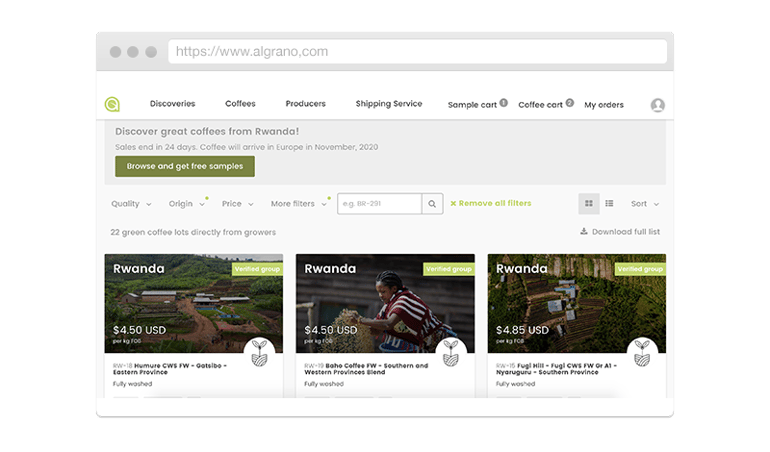Switch to list view icon
This screenshot has height=452, width=770.
[x=609, y=203]
